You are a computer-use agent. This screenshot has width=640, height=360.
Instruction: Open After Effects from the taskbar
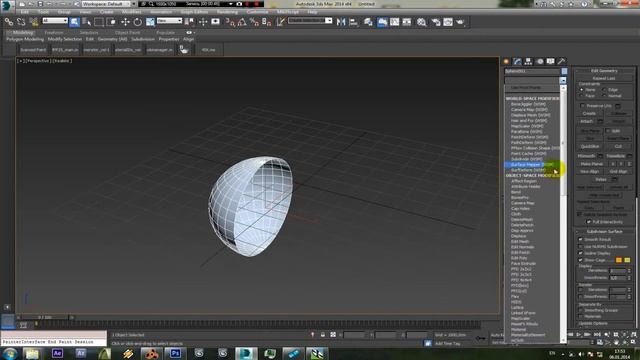(x=57, y=353)
